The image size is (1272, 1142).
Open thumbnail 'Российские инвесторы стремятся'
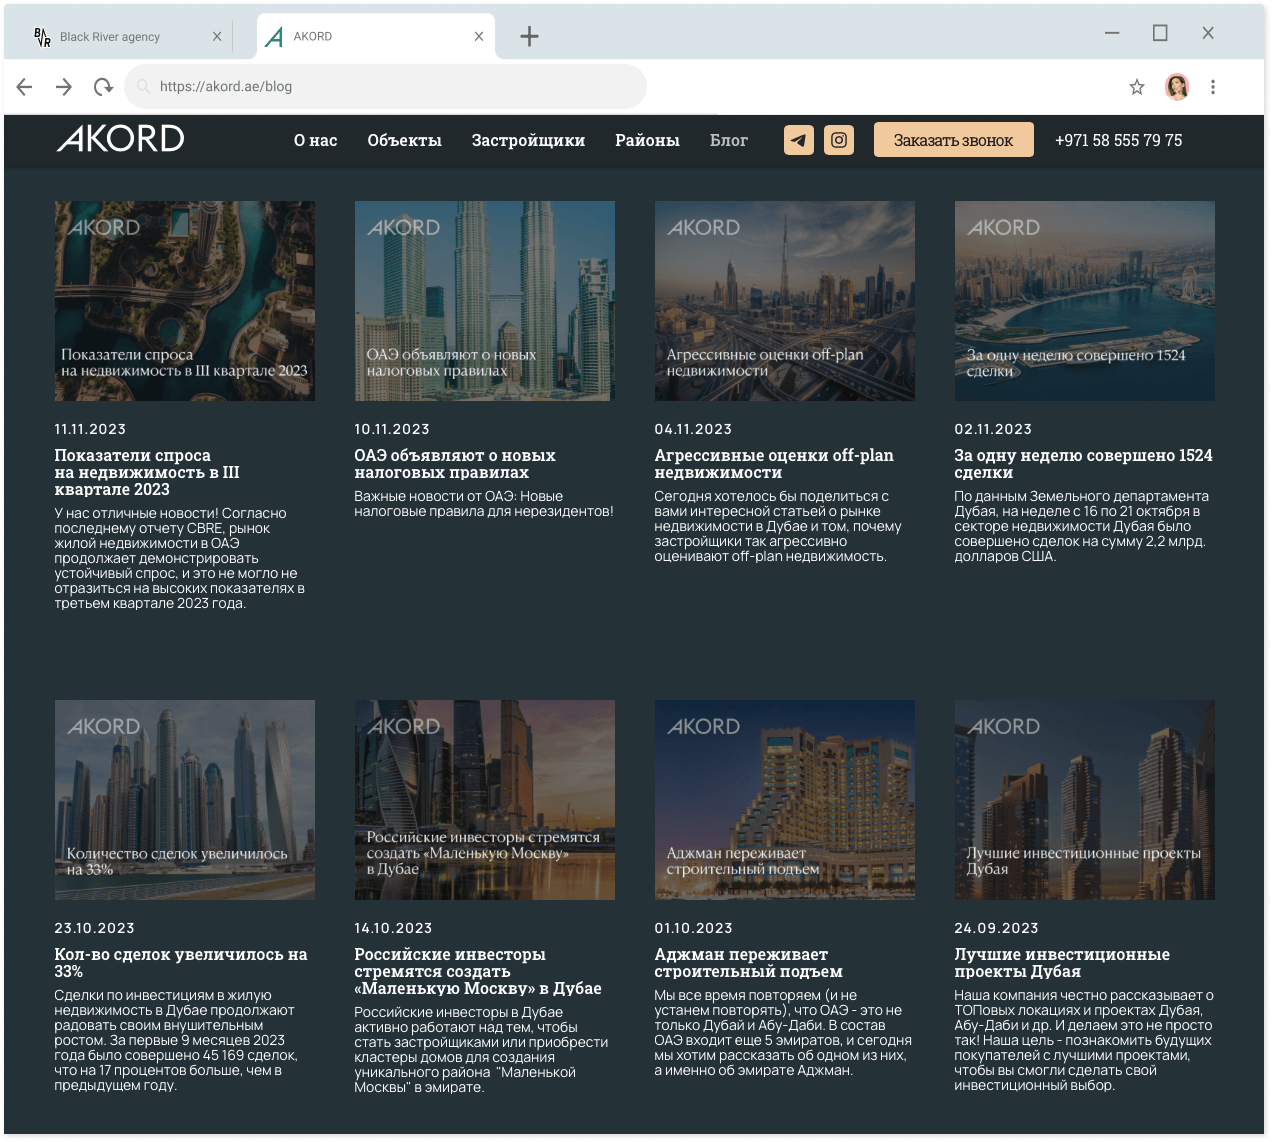coord(485,800)
